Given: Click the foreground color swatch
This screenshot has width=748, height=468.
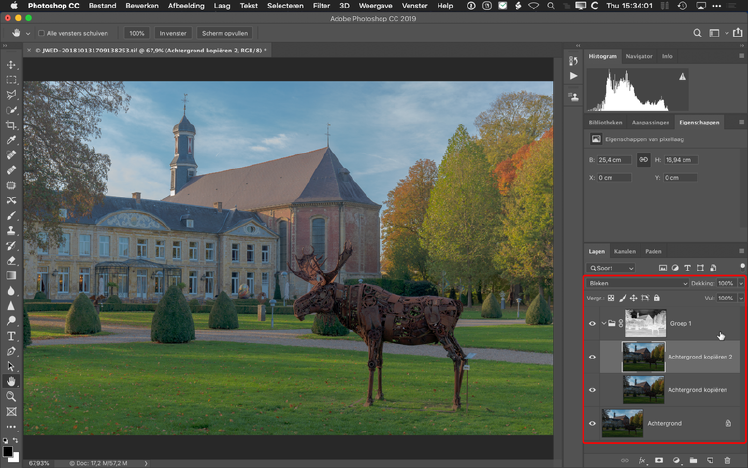Looking at the screenshot, I should pos(8,451).
